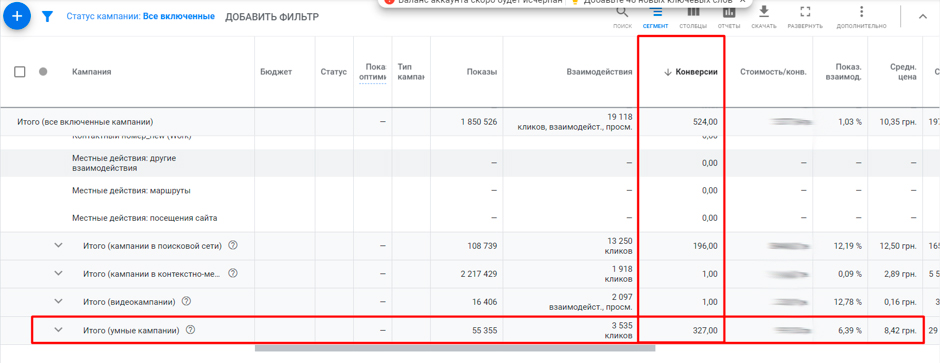
Task: Click the video campaigns impressions 16 406
Action: click(x=484, y=301)
